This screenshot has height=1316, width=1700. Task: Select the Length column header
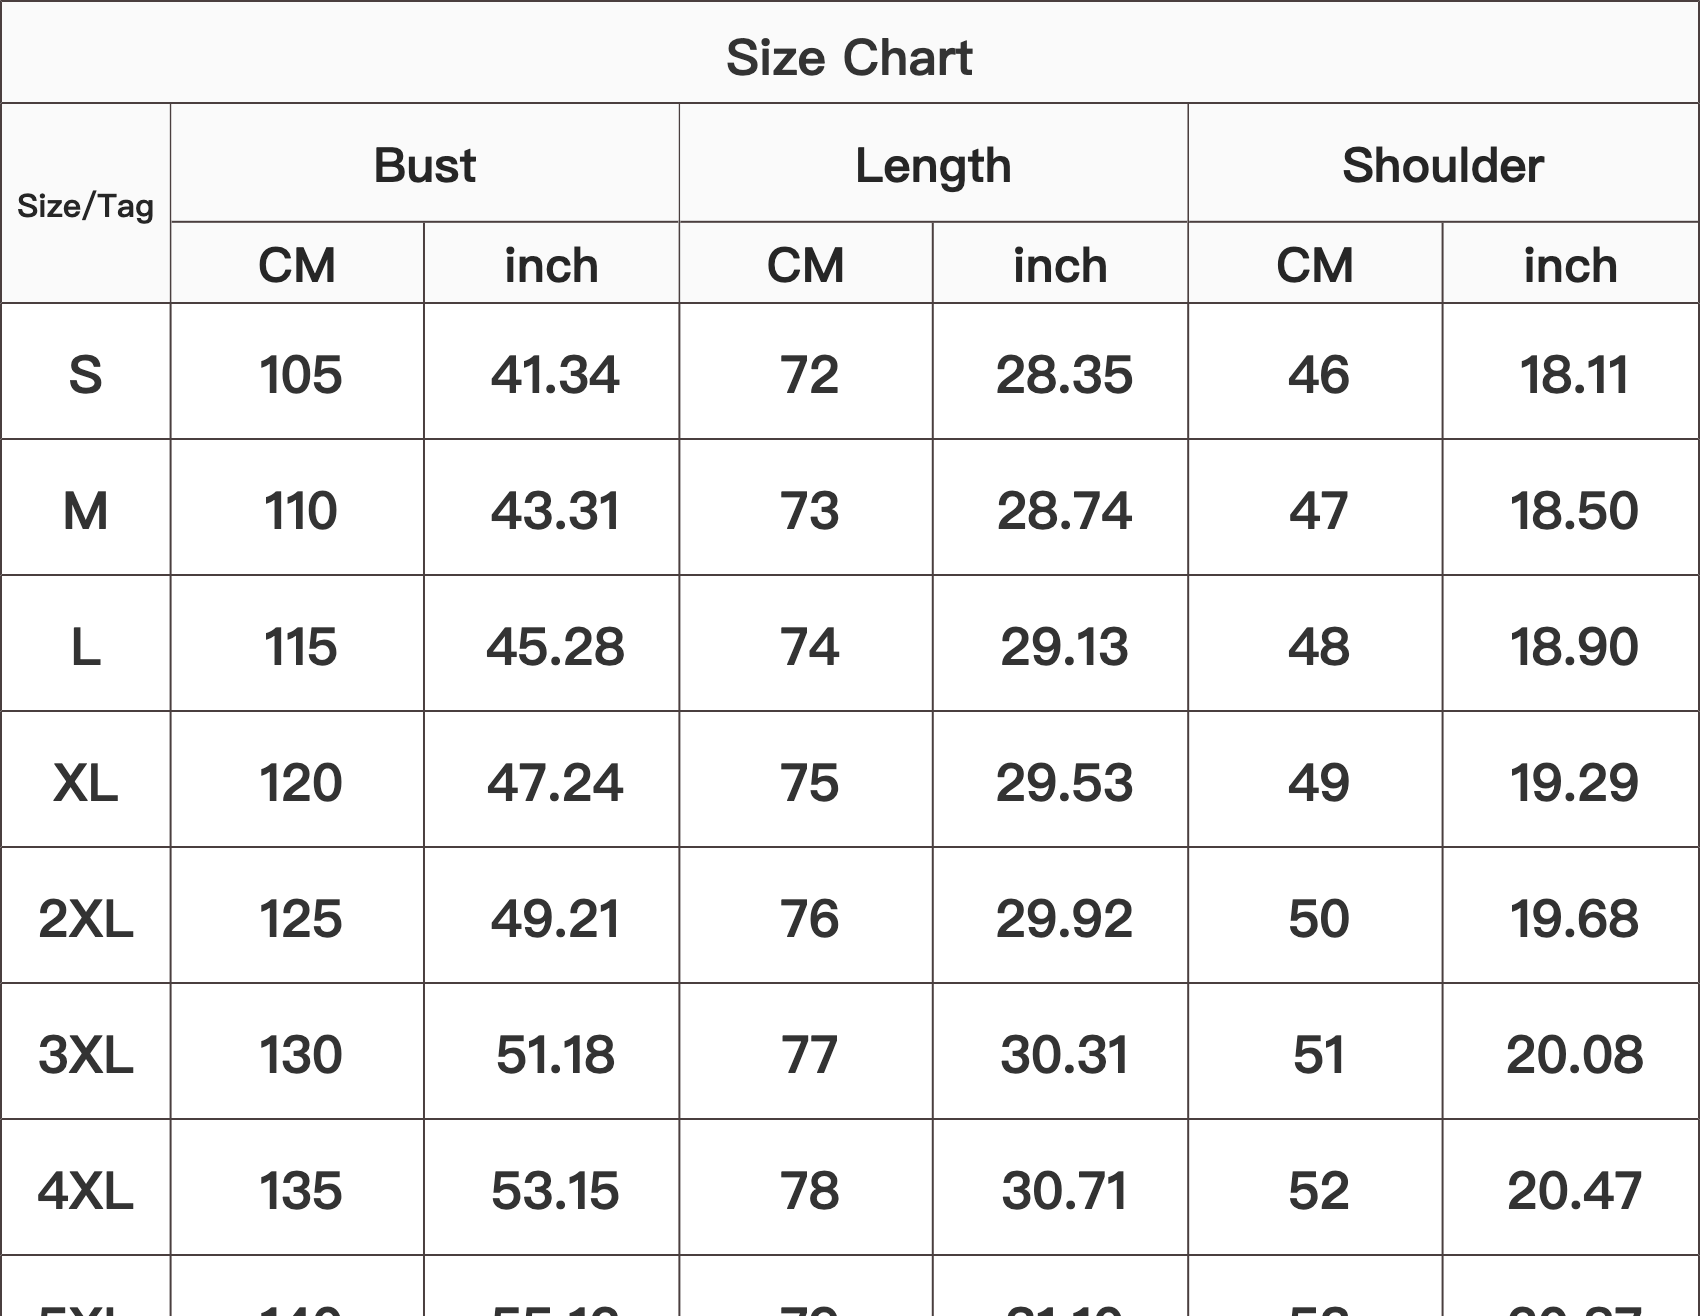click(933, 166)
